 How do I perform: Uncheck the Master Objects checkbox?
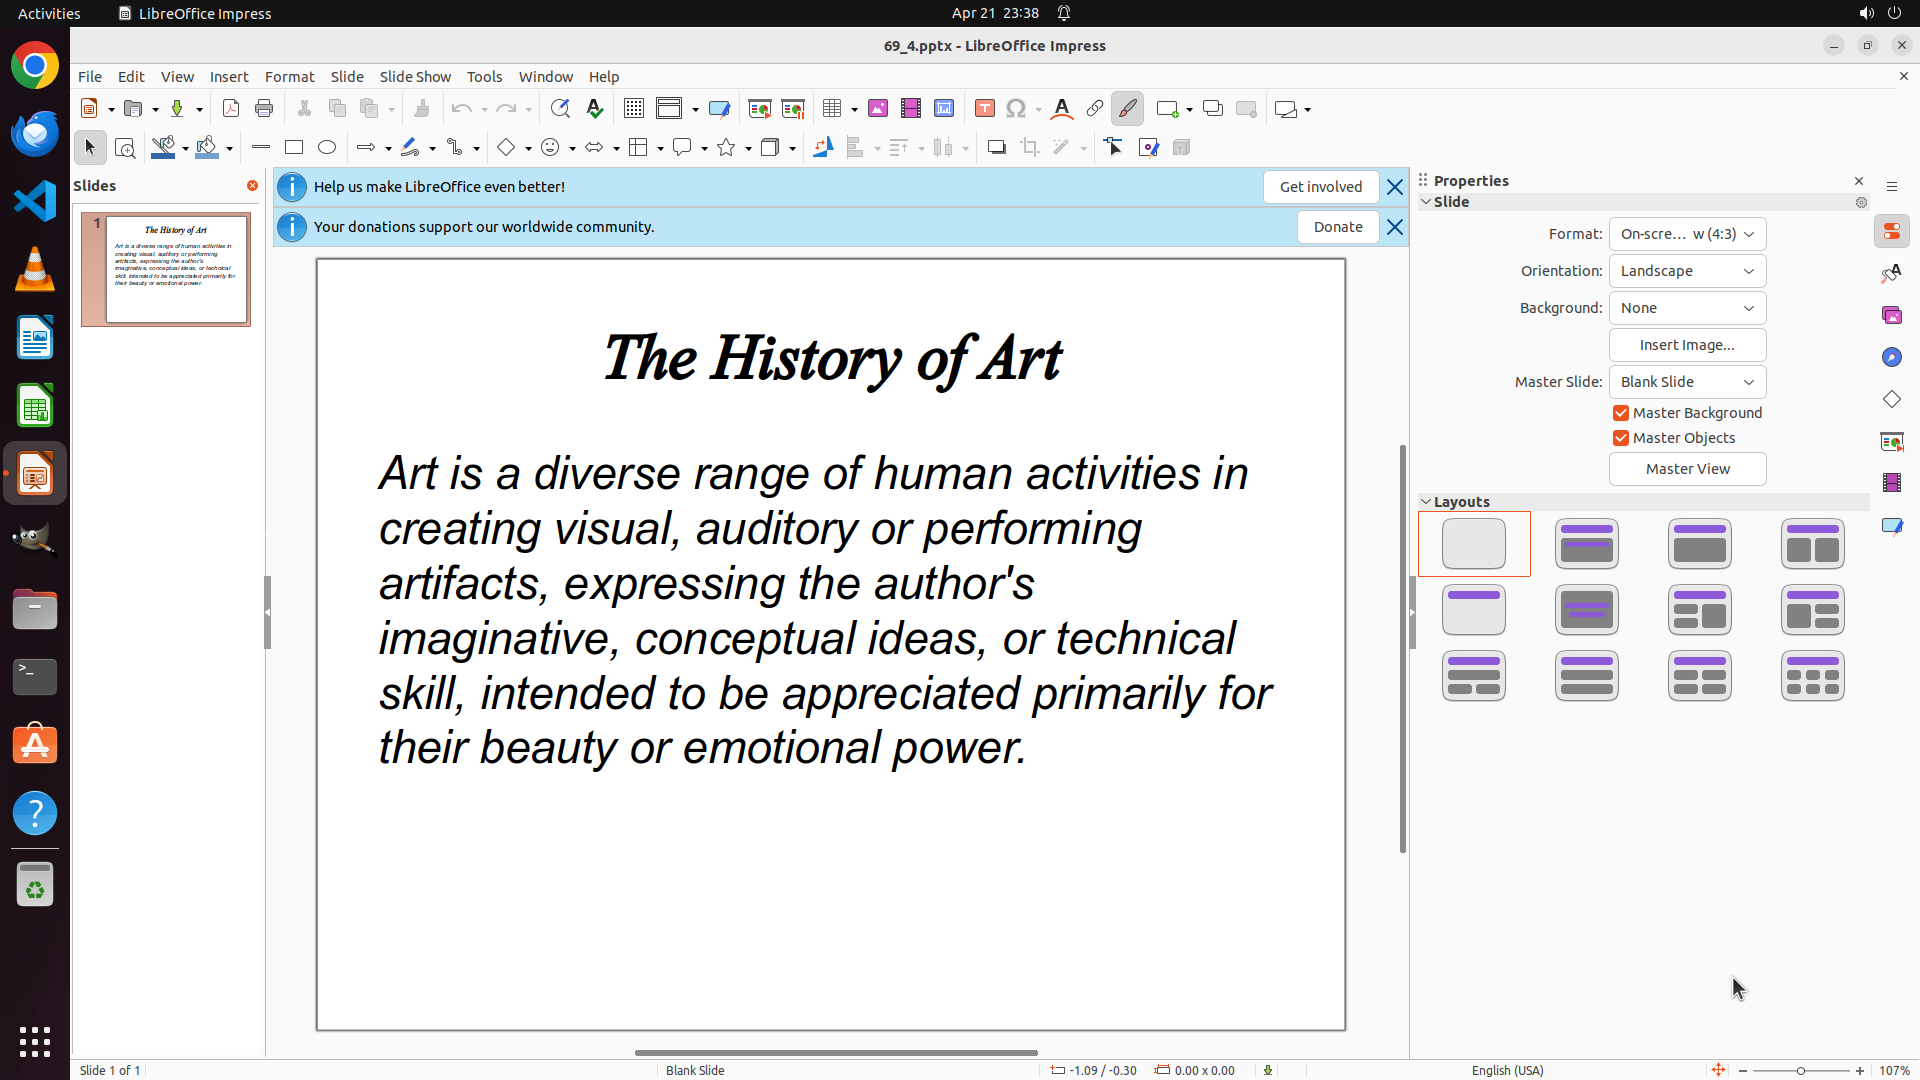(x=1621, y=438)
